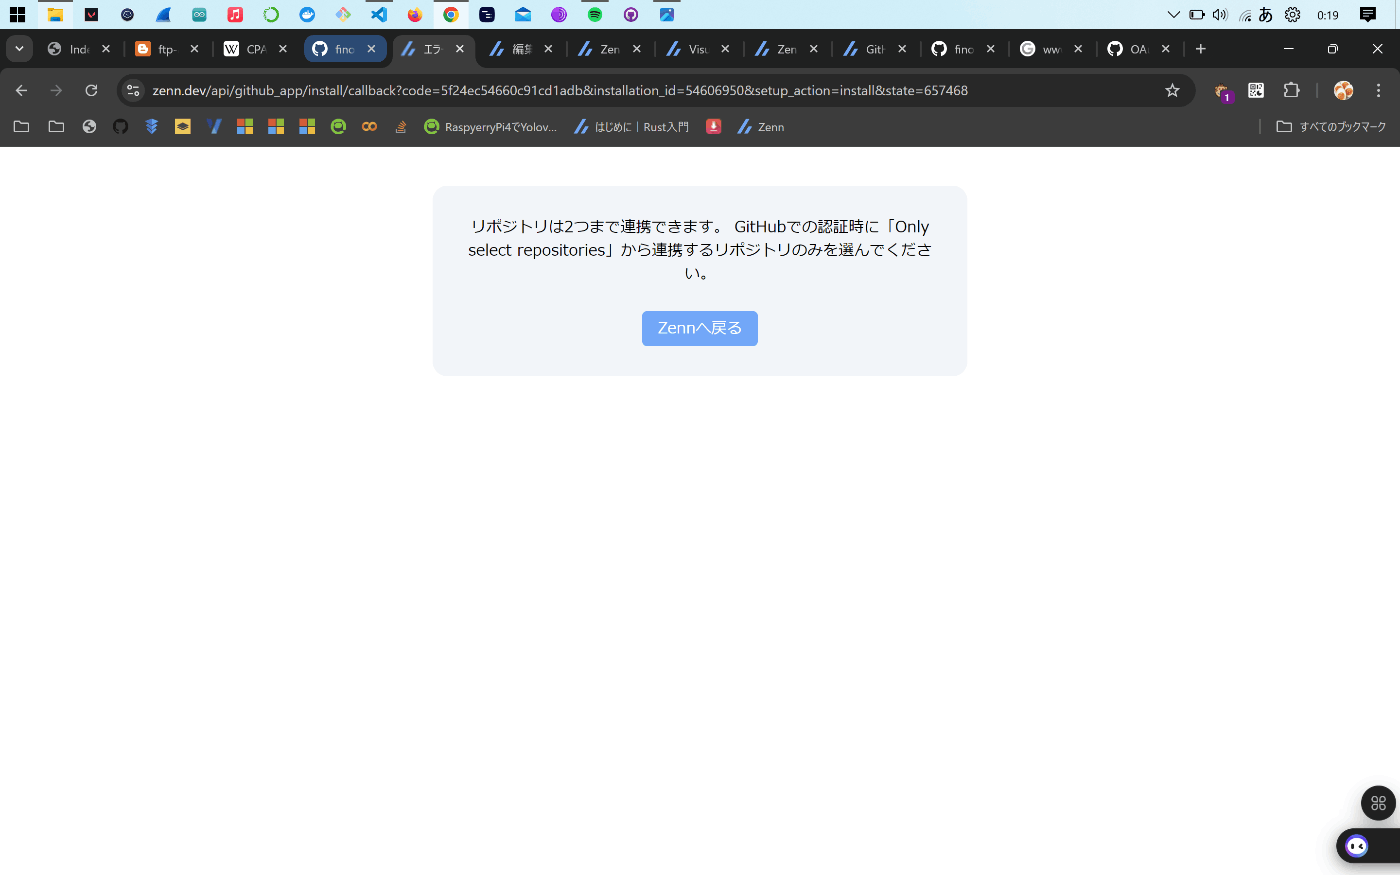Screen dimensions: 1400x875
Task: Open the tab search dropdown arrow
Action: pos(19,49)
